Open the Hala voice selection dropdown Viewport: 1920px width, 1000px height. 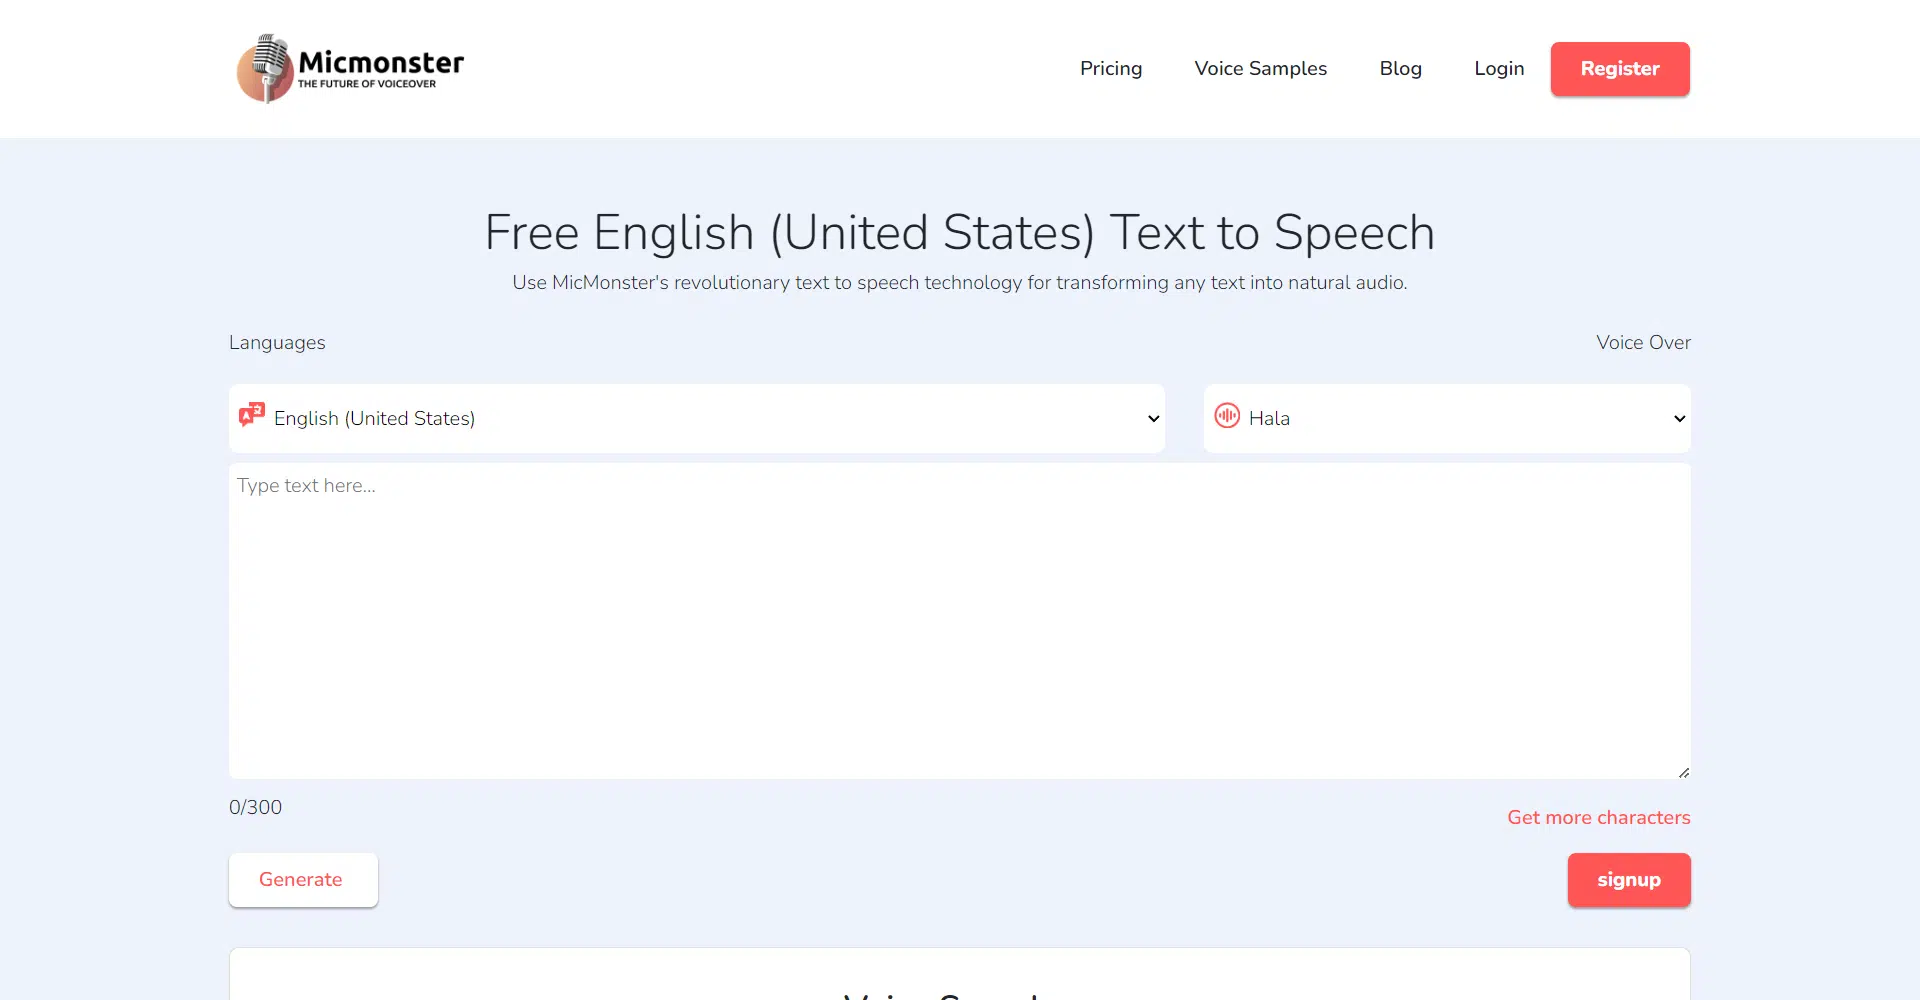click(1446, 418)
